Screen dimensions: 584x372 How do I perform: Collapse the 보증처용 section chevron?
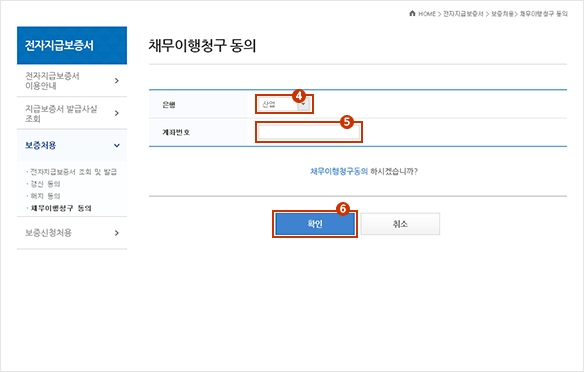(117, 145)
